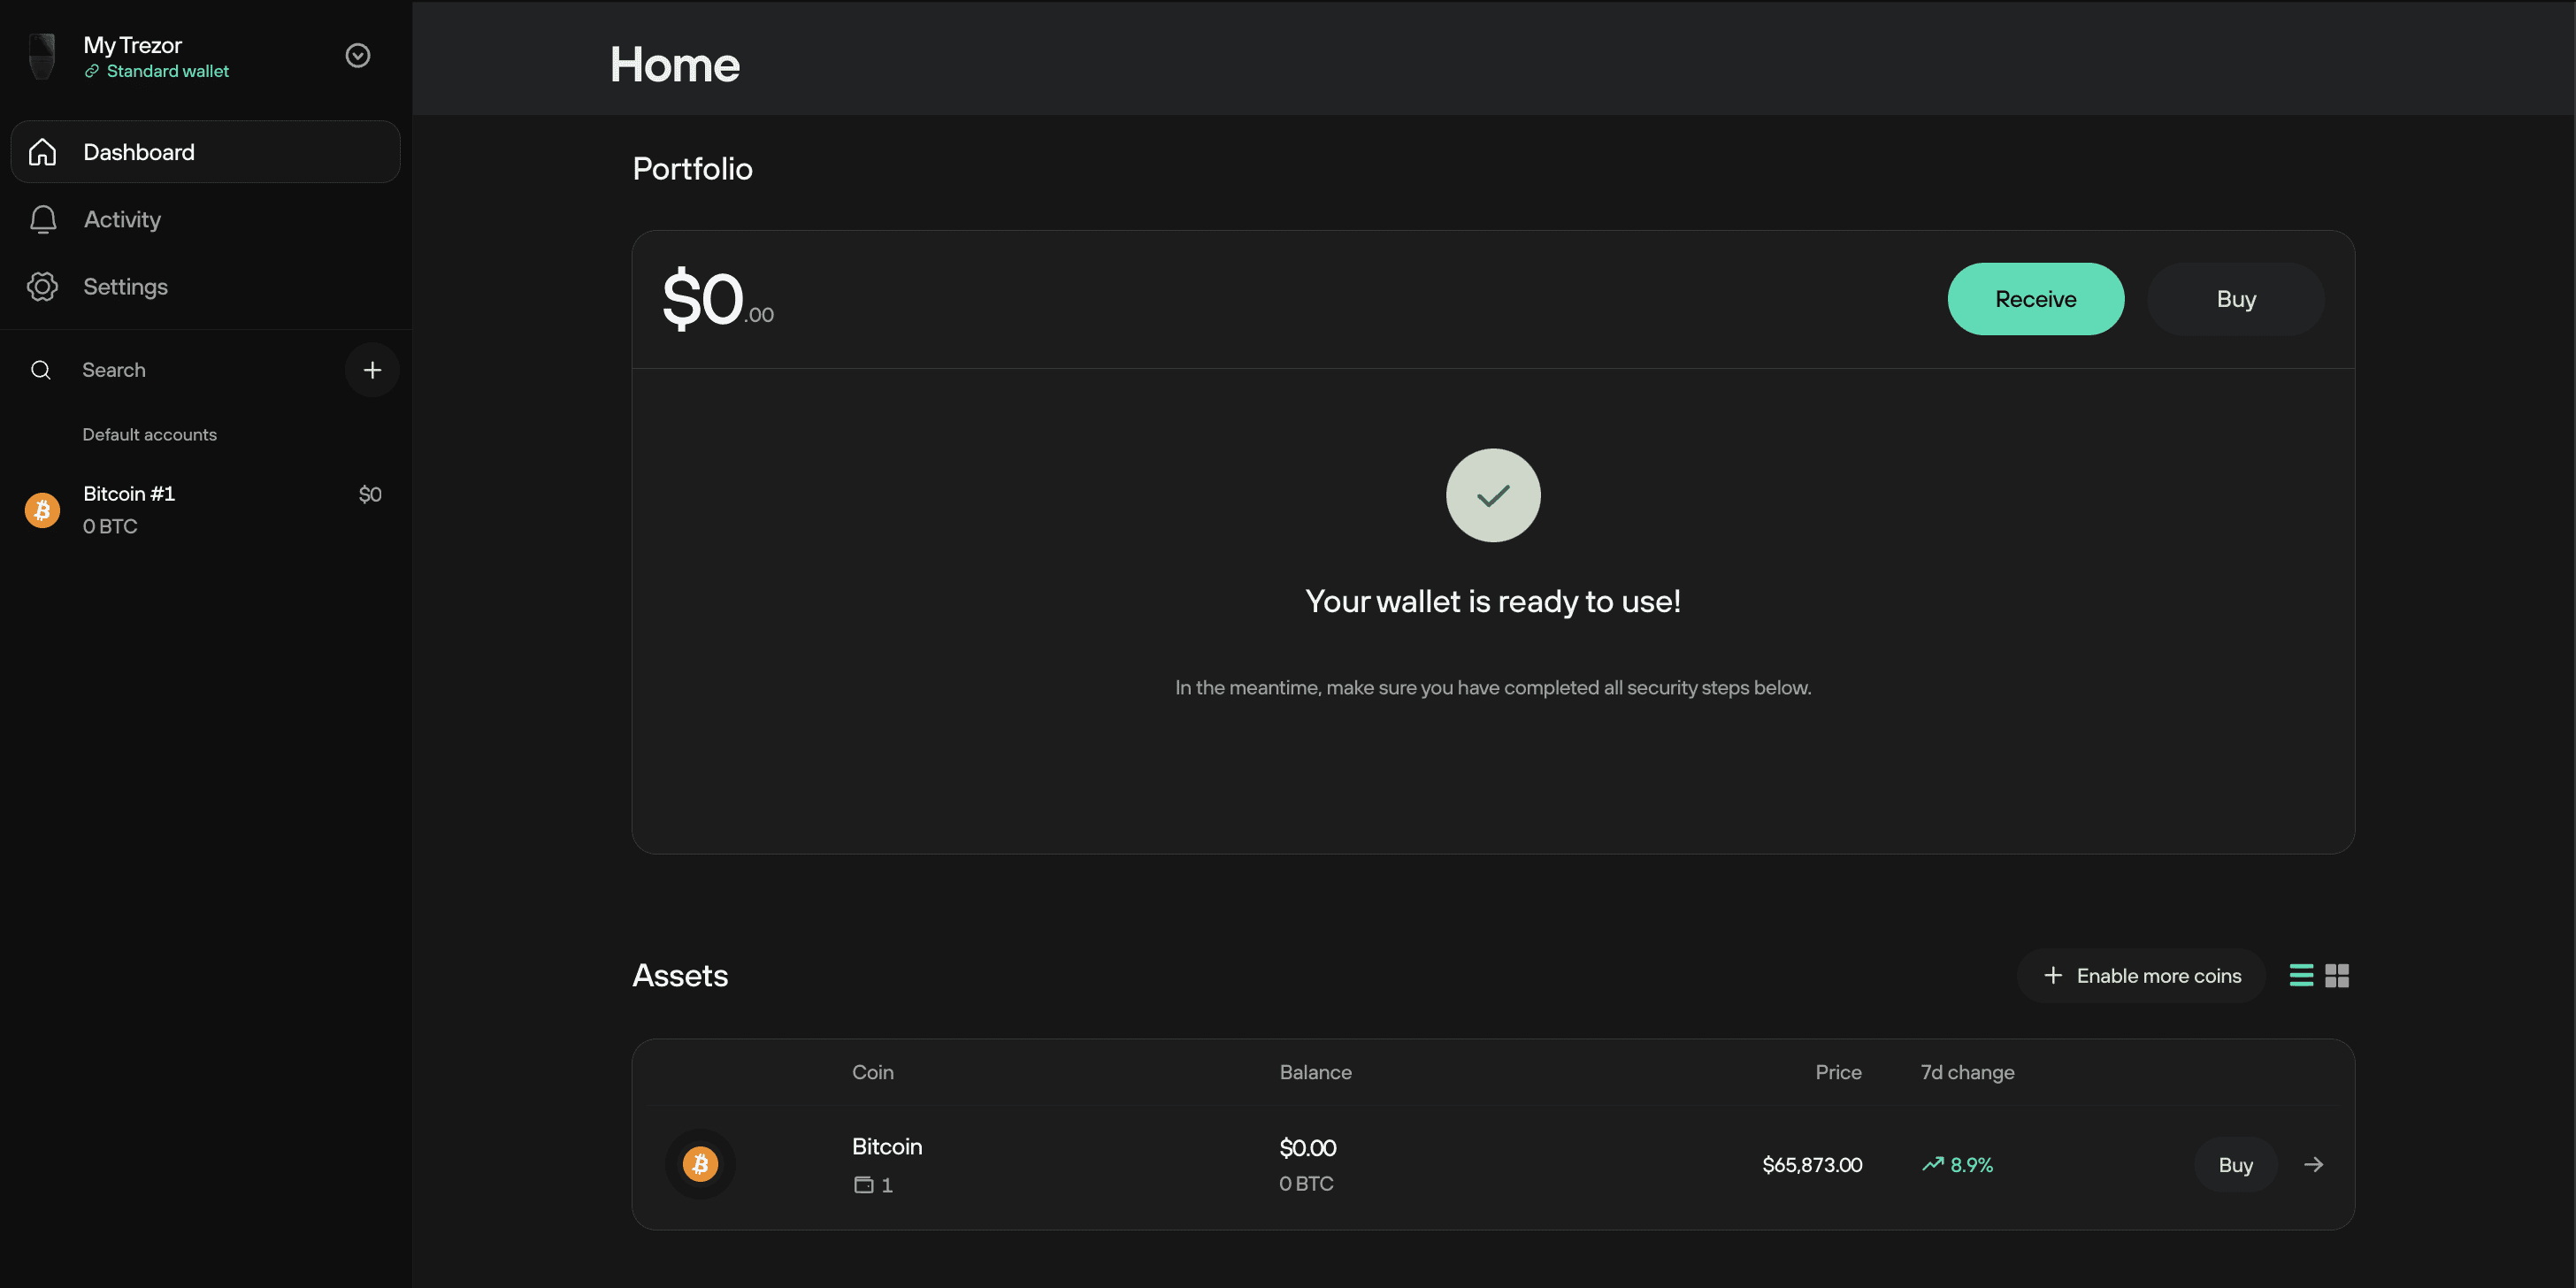The width and height of the screenshot is (2576, 1288).
Task: Open Settings from the sidebar
Action: point(125,287)
